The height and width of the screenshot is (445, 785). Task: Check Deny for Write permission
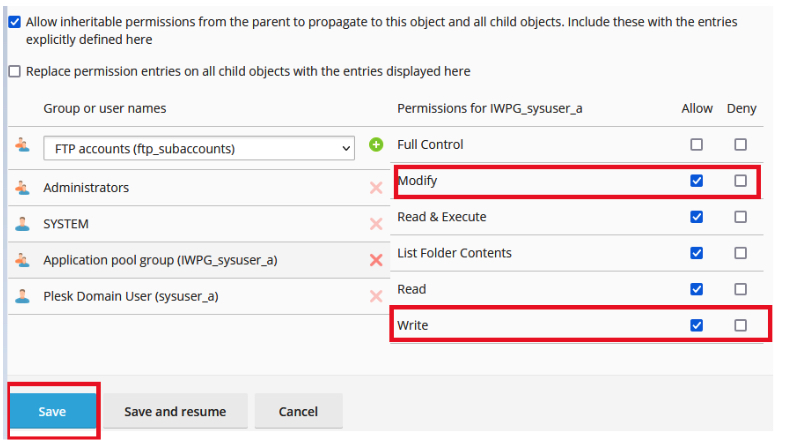[740, 325]
